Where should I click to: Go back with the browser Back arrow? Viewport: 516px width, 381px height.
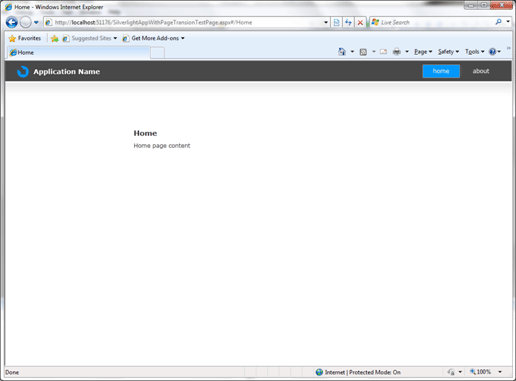coord(12,22)
